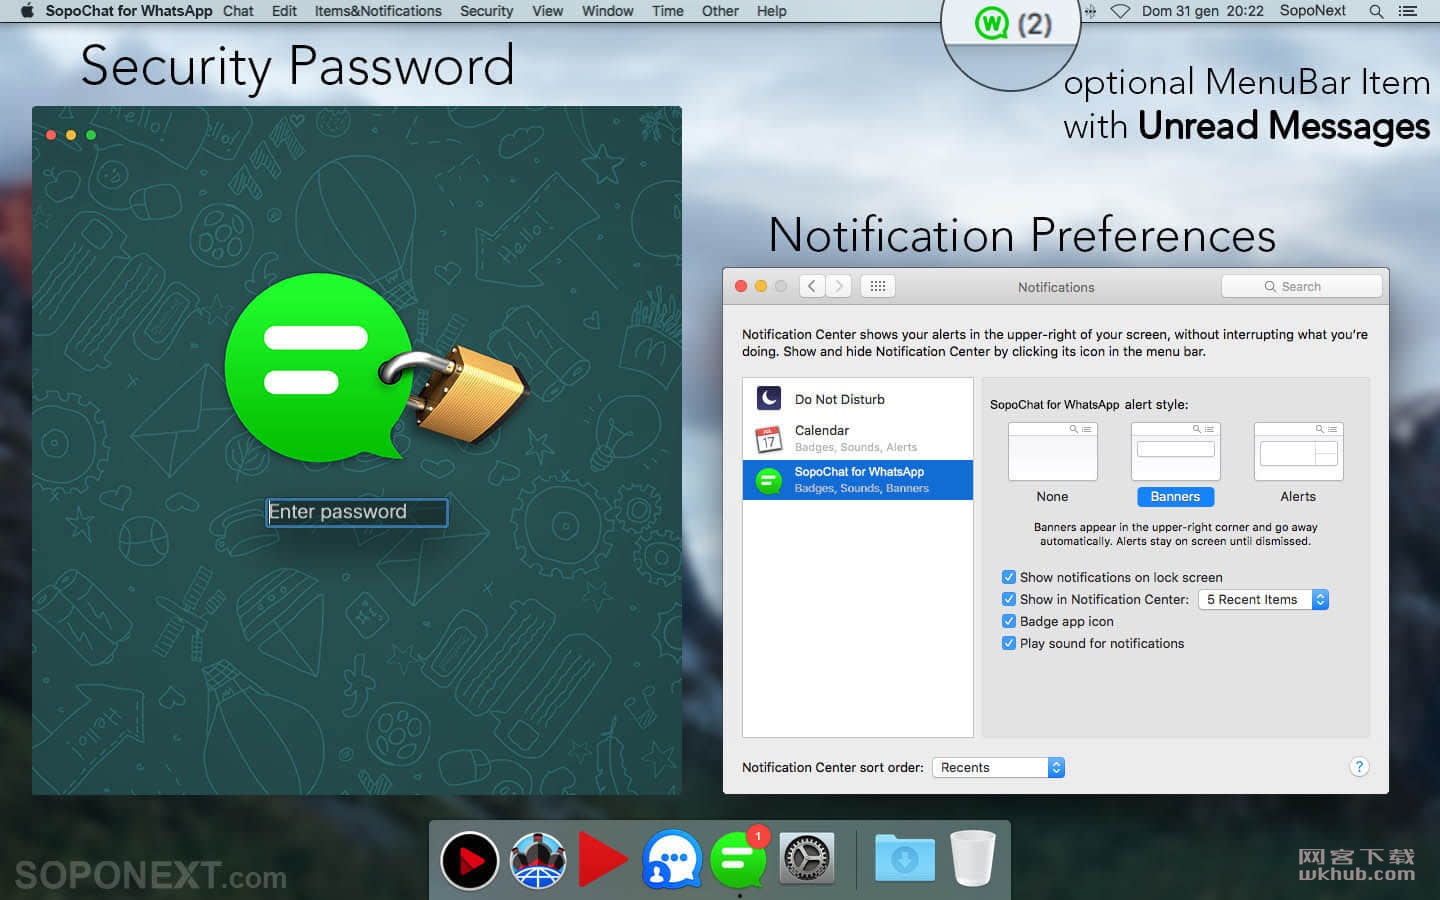
Task: Choose the Banners alert style thumbnail
Action: click(x=1175, y=451)
